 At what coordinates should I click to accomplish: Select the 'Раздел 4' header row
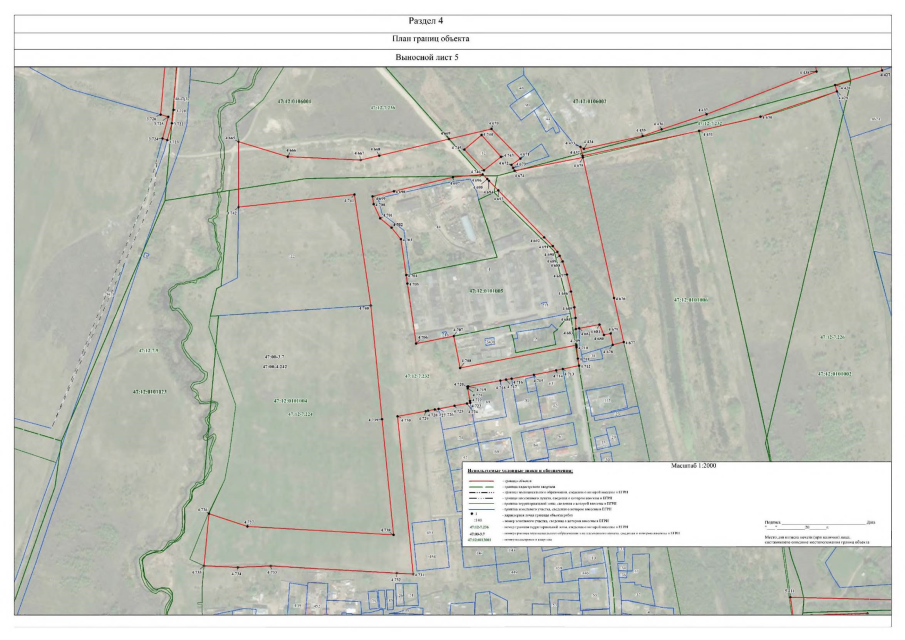(452, 21)
